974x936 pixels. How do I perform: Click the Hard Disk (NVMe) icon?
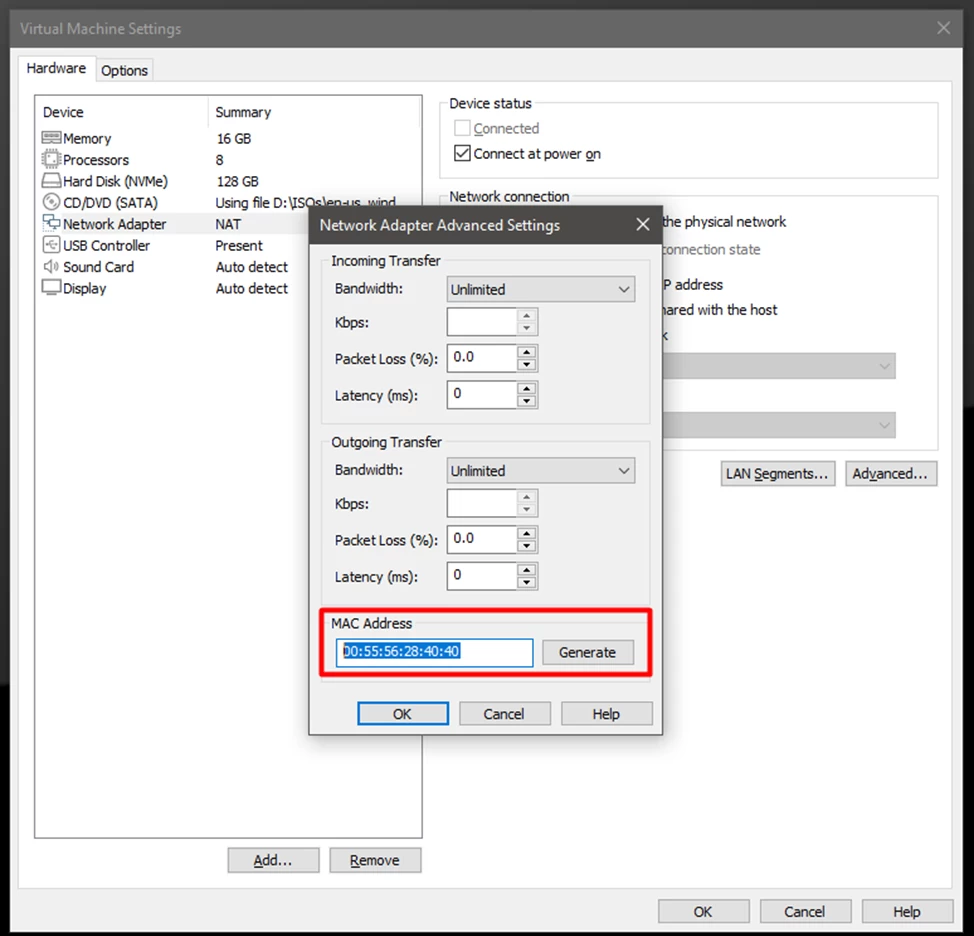click(51, 181)
